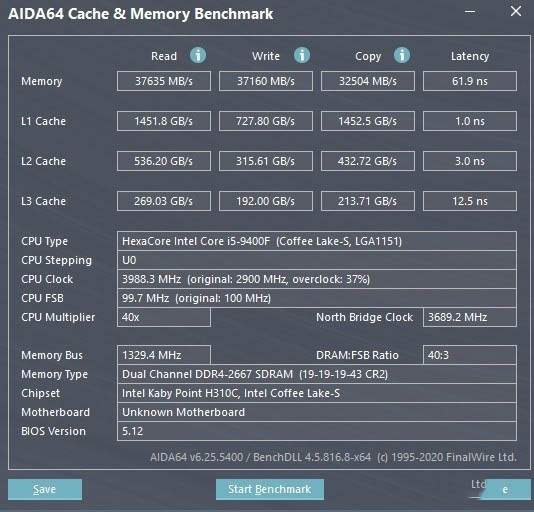Screen dimensions: 534x512
Task: Select L3 Cache Read 269.03 GB/s
Action: pyautogui.click(x=164, y=201)
